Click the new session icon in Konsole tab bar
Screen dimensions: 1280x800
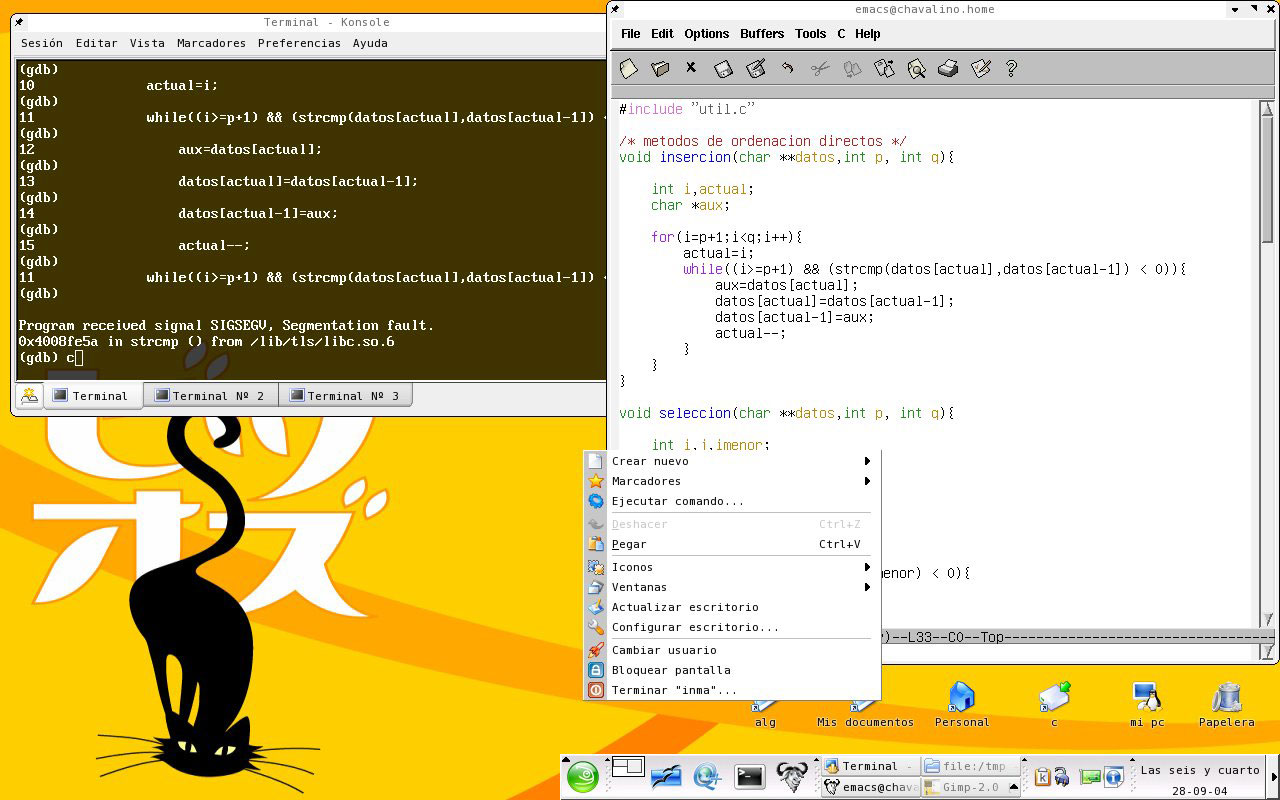[30, 396]
